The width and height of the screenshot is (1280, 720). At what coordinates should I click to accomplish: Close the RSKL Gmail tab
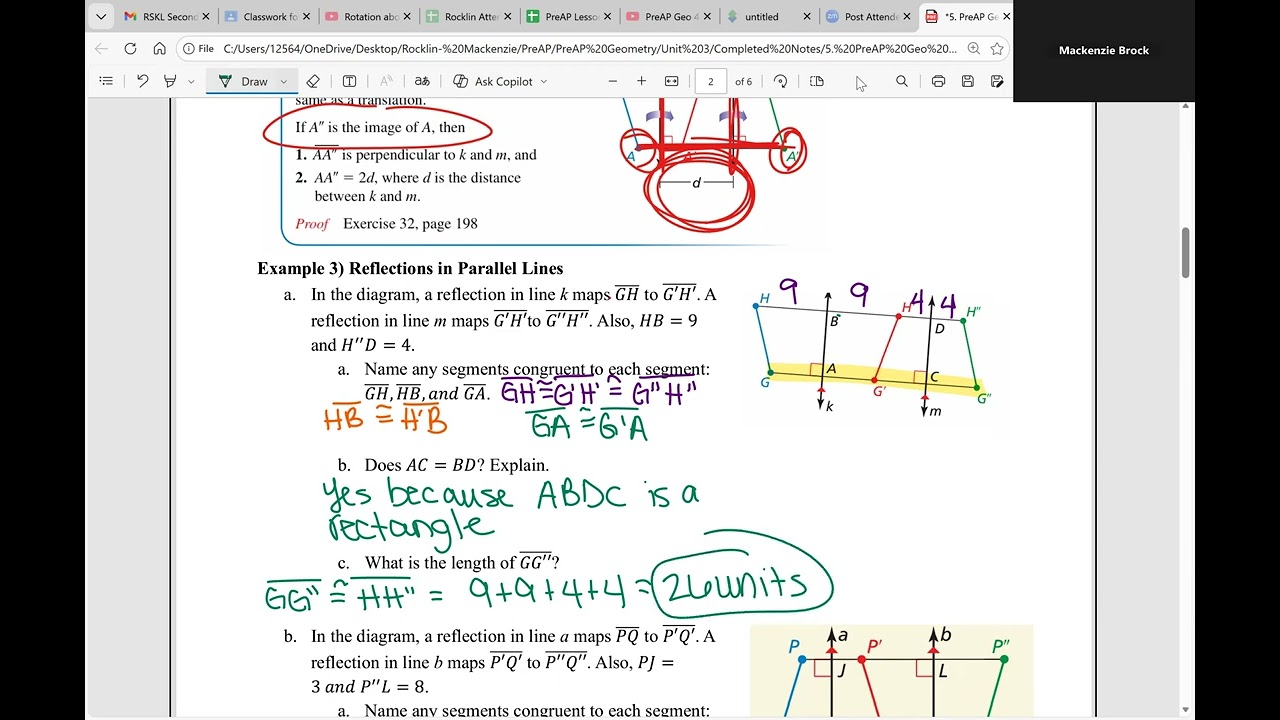[205, 16]
